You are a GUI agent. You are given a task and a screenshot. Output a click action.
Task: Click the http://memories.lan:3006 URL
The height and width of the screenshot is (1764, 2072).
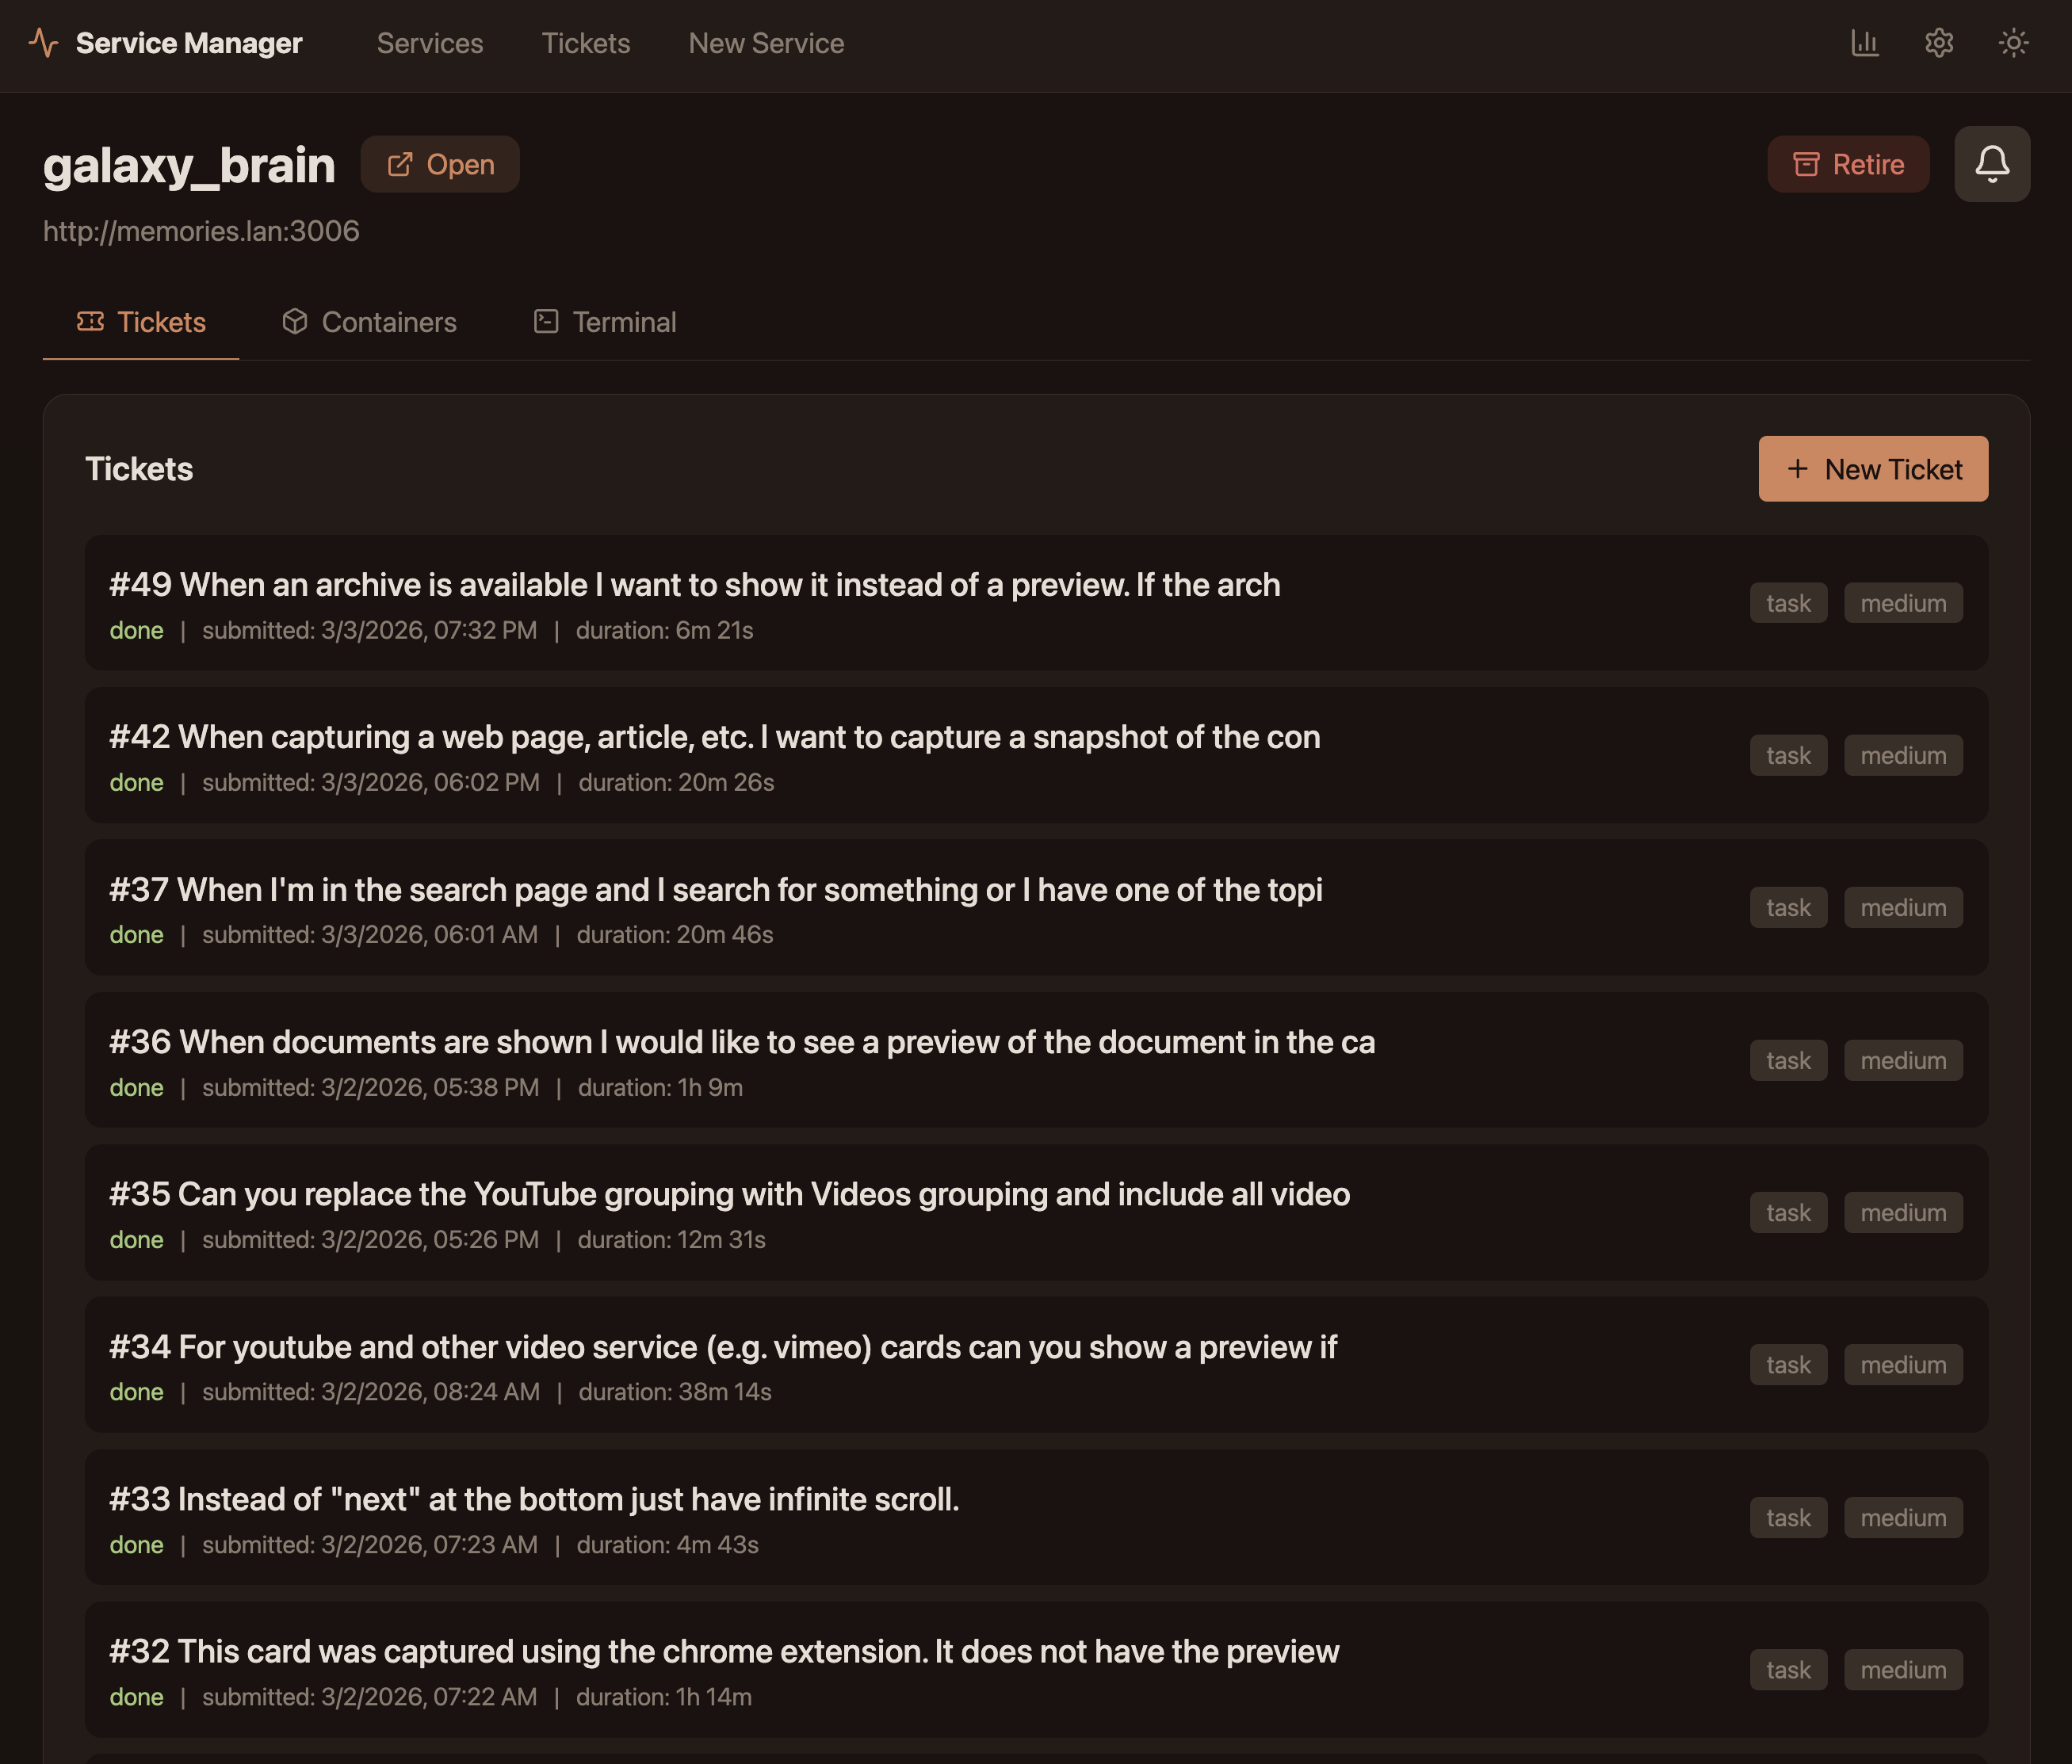[201, 231]
